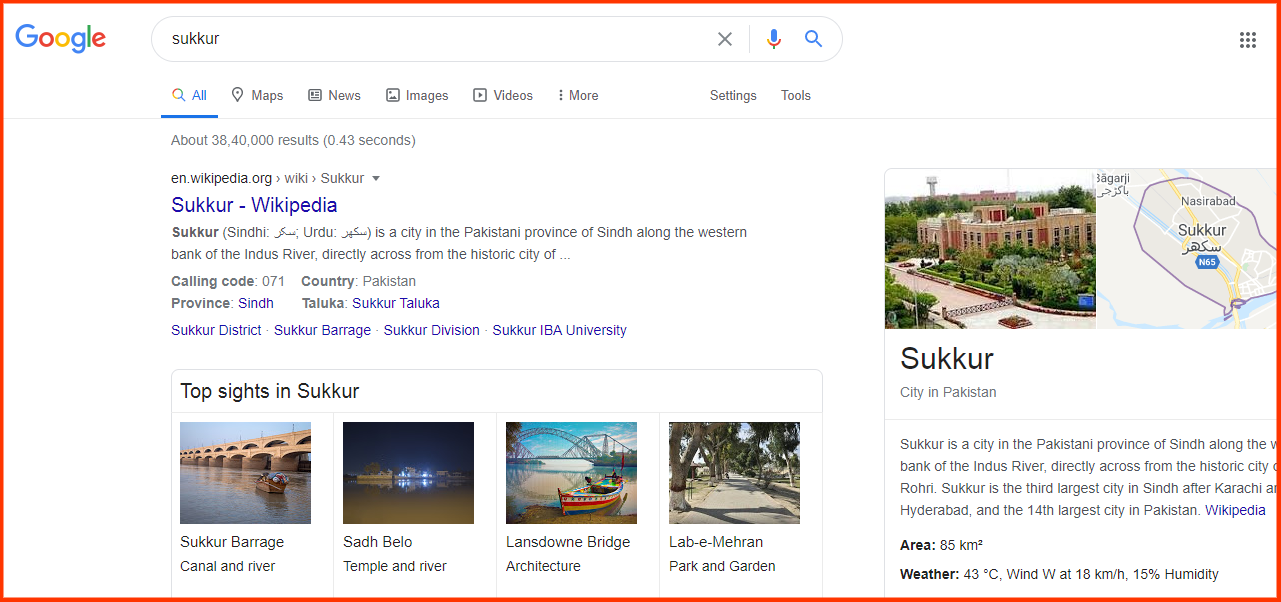Follow the Sindh province link
This screenshot has width=1281, height=602.
tap(256, 303)
